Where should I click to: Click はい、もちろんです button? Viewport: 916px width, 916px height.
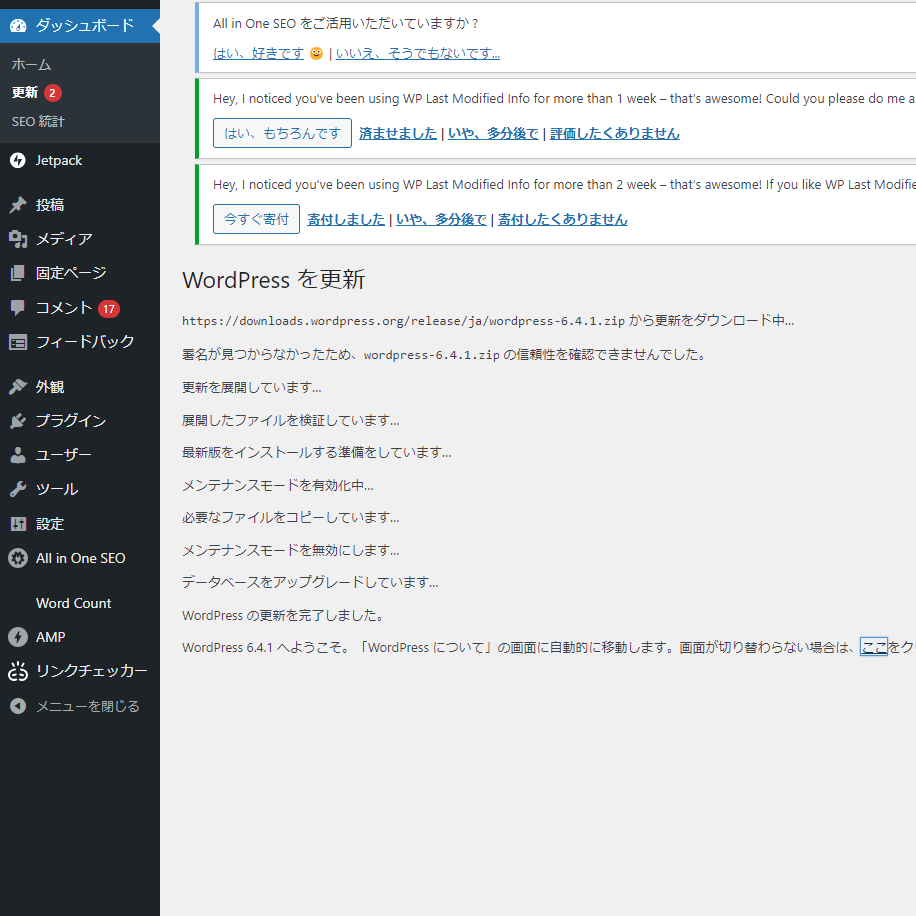[282, 133]
